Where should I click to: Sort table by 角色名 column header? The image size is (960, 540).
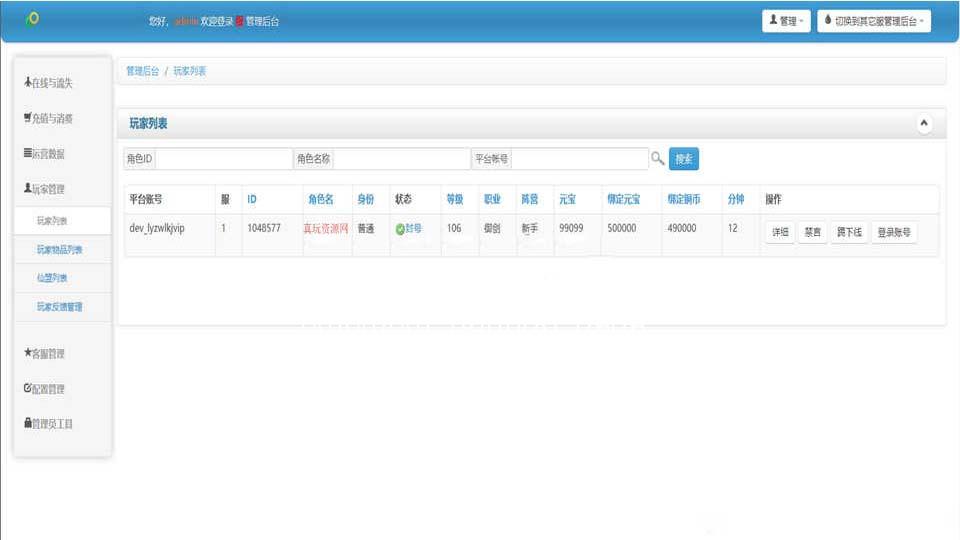tap(321, 199)
